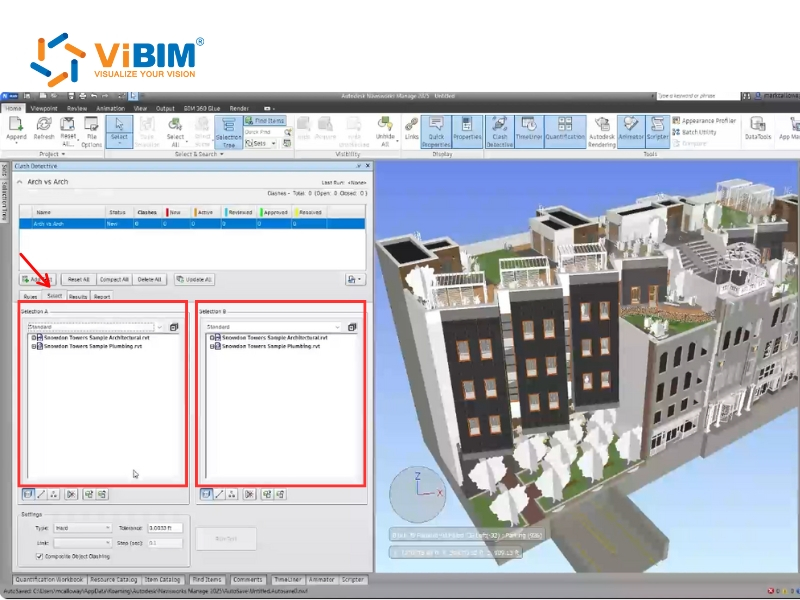
Task: Open Quick Properties display
Action: (437, 127)
